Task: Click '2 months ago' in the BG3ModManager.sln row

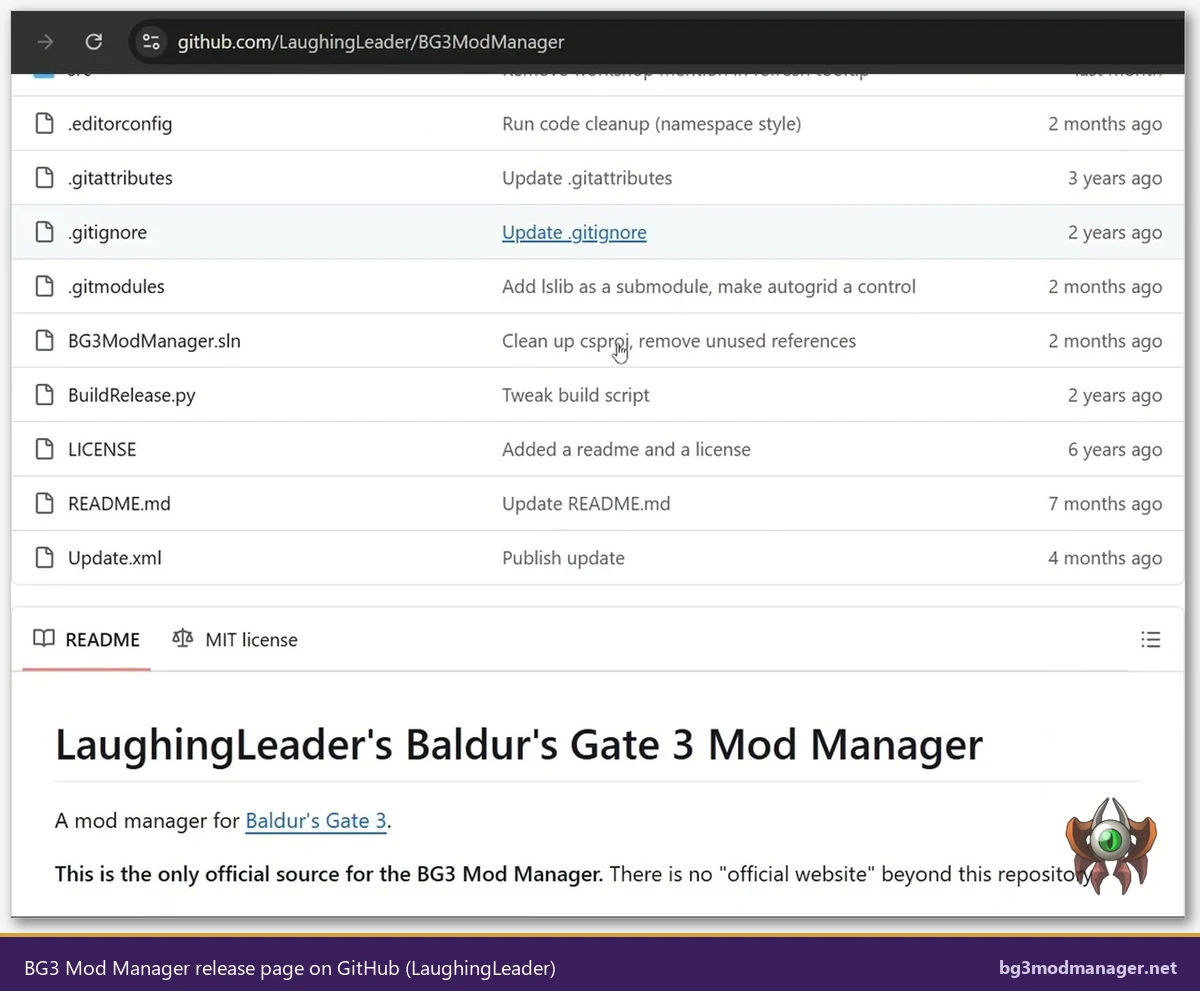Action: (1105, 341)
